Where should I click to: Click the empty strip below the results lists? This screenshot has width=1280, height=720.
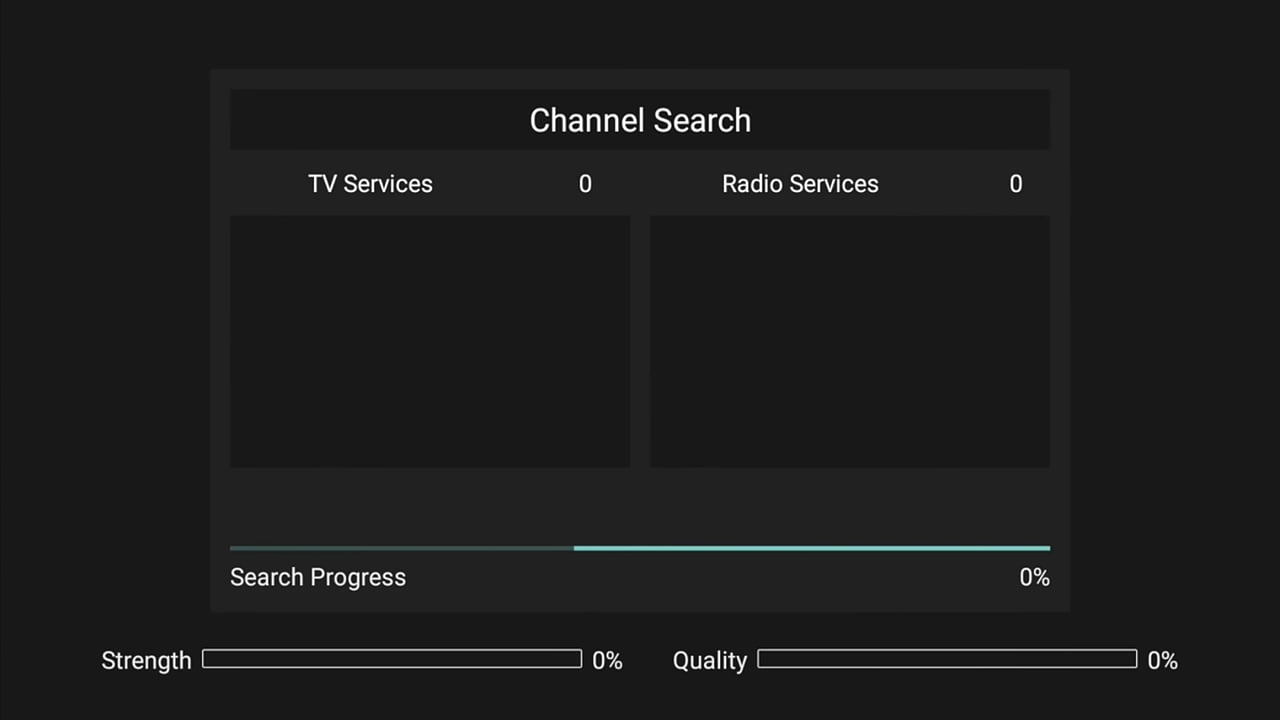[640, 500]
